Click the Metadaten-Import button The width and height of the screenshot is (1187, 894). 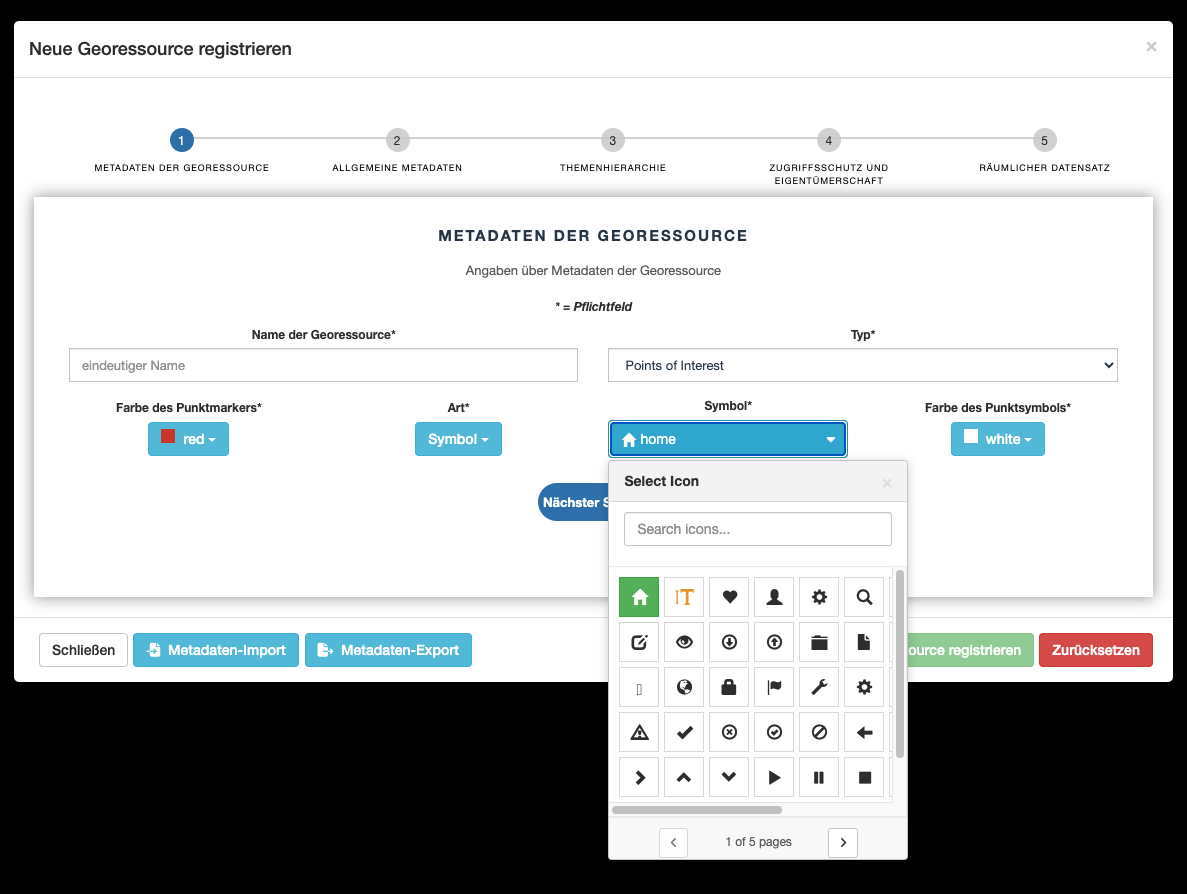[216, 650]
